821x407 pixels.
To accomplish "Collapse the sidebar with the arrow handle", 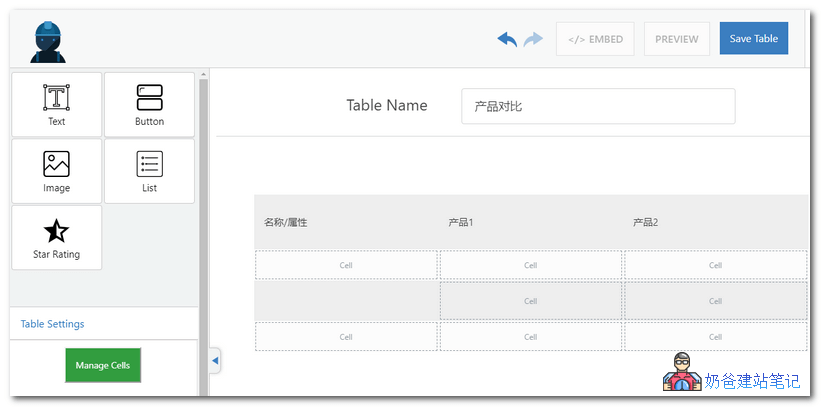I will tap(215, 360).
